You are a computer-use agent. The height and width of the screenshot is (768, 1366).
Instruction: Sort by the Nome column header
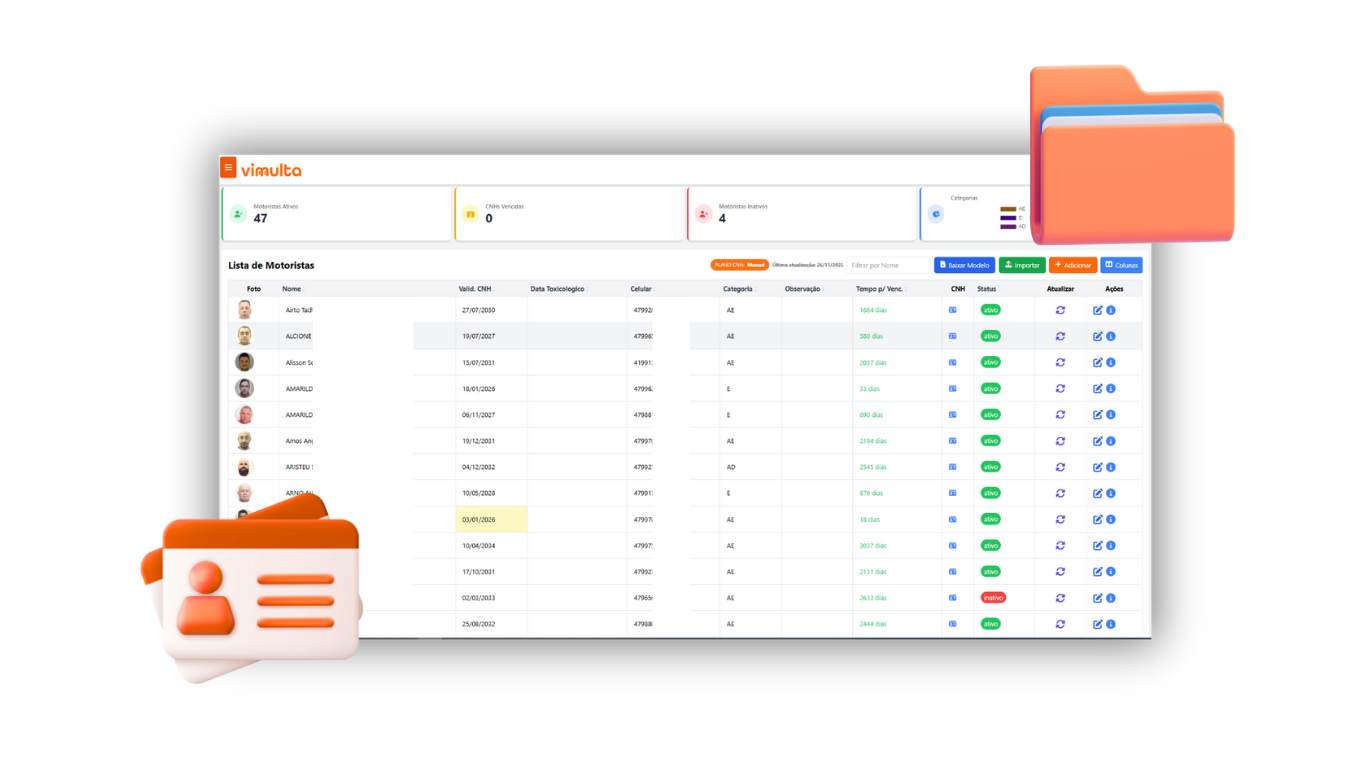pos(291,289)
